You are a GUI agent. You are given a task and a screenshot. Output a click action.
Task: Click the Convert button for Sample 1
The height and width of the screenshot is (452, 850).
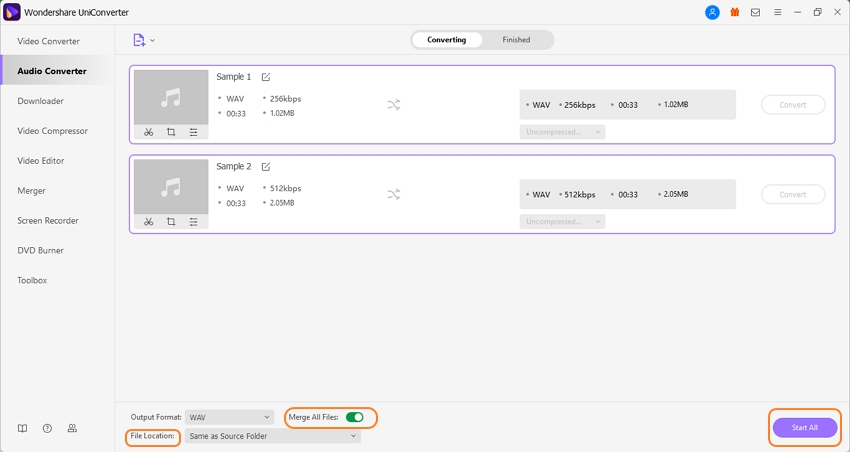point(793,105)
